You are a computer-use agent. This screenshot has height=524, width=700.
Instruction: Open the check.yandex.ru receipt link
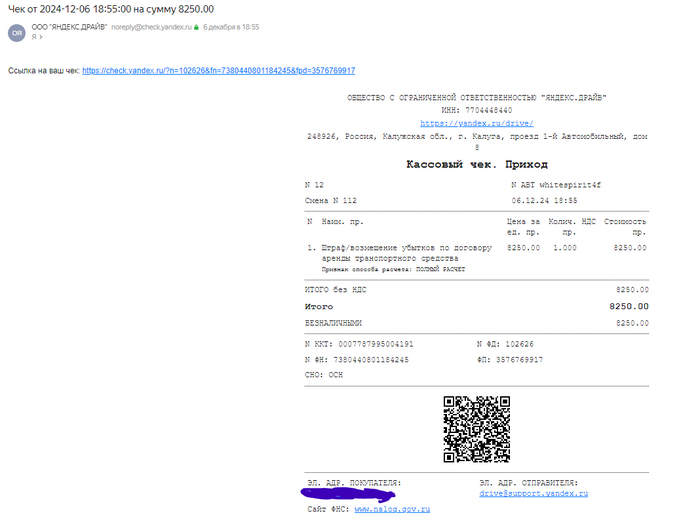tap(219, 71)
